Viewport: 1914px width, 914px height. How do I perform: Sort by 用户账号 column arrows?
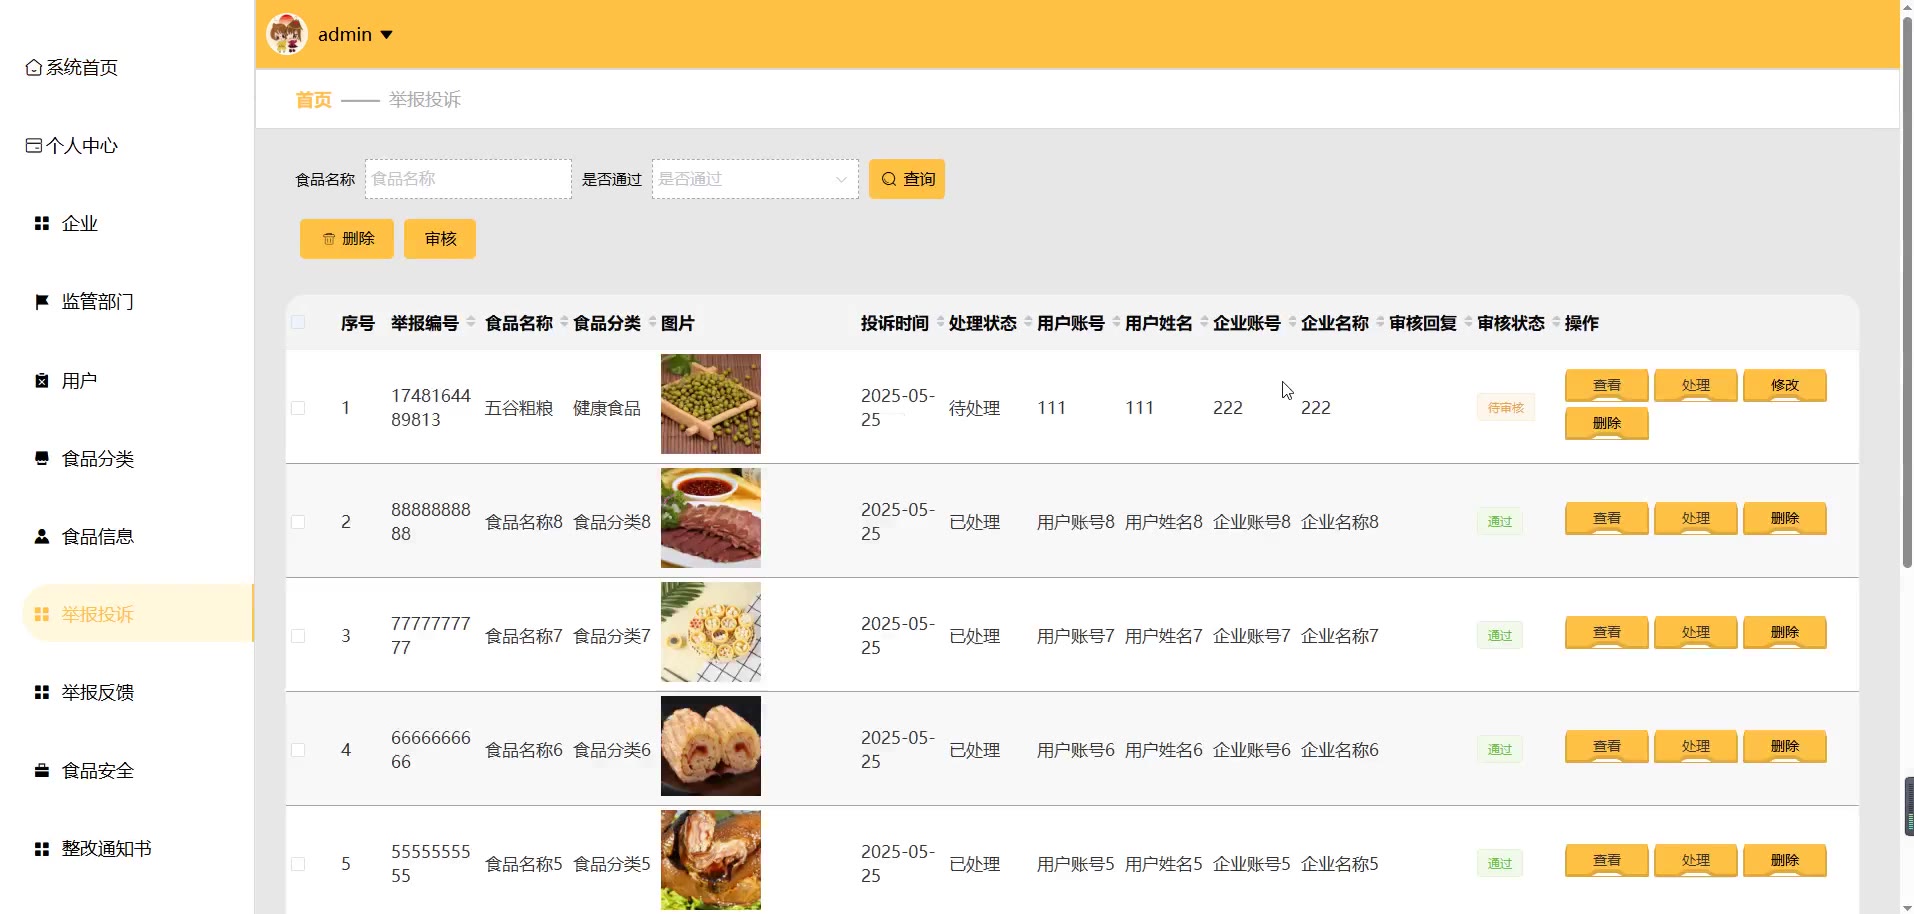coord(1116,322)
